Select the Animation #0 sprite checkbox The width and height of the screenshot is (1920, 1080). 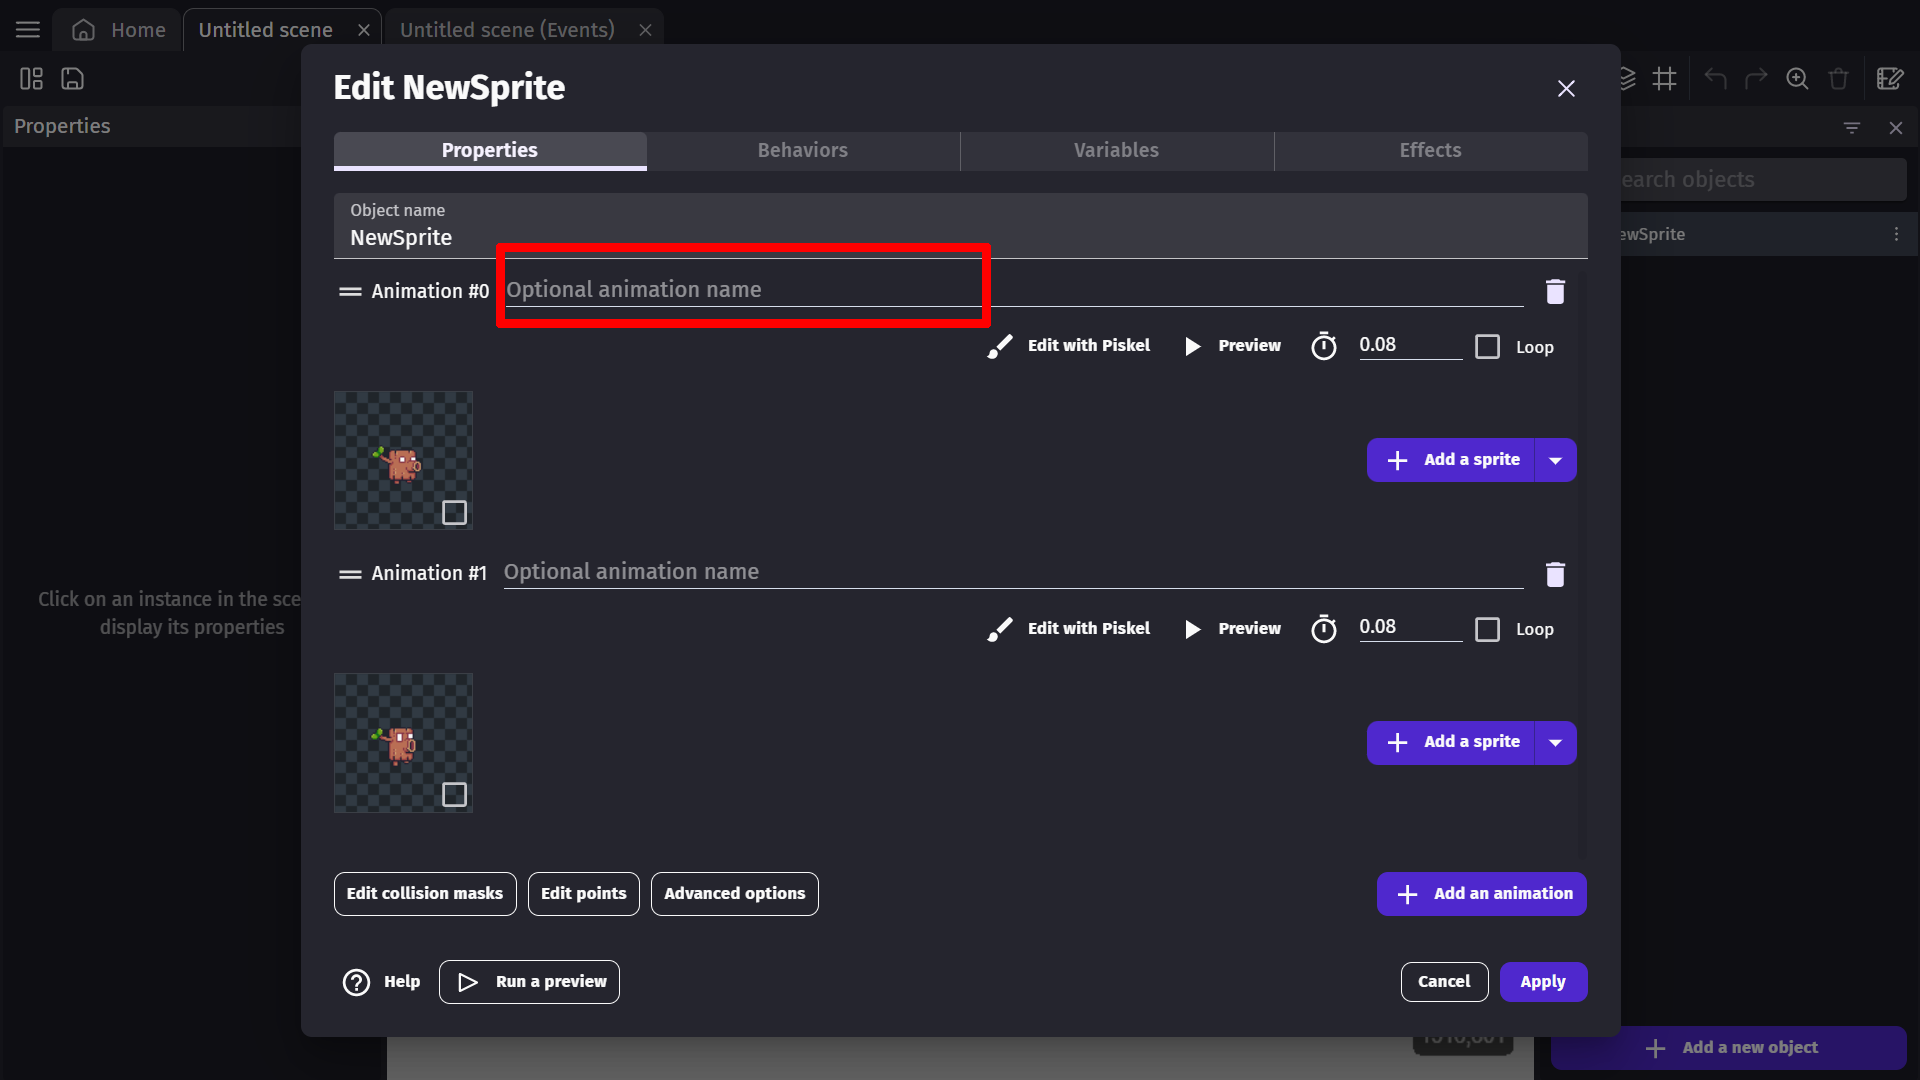point(454,512)
